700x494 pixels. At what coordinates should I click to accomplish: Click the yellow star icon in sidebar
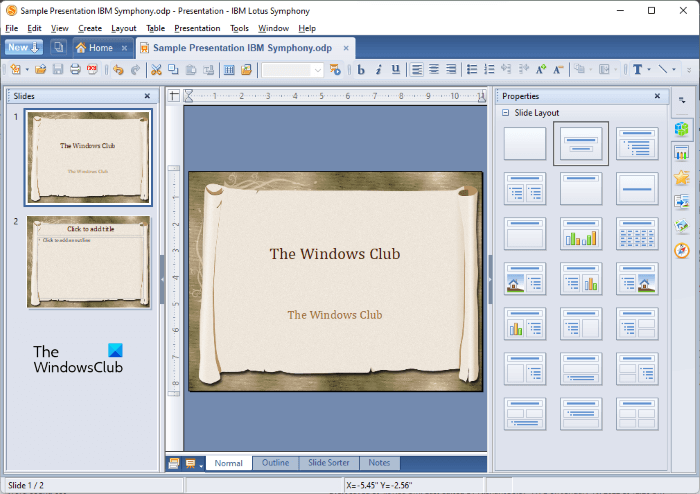tap(682, 178)
